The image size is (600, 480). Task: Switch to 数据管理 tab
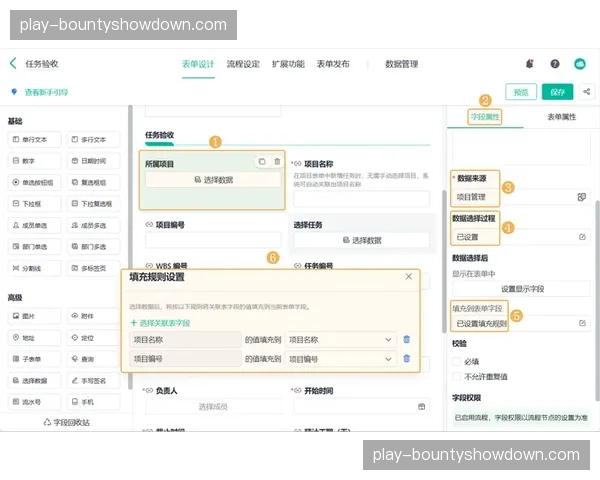(401, 64)
